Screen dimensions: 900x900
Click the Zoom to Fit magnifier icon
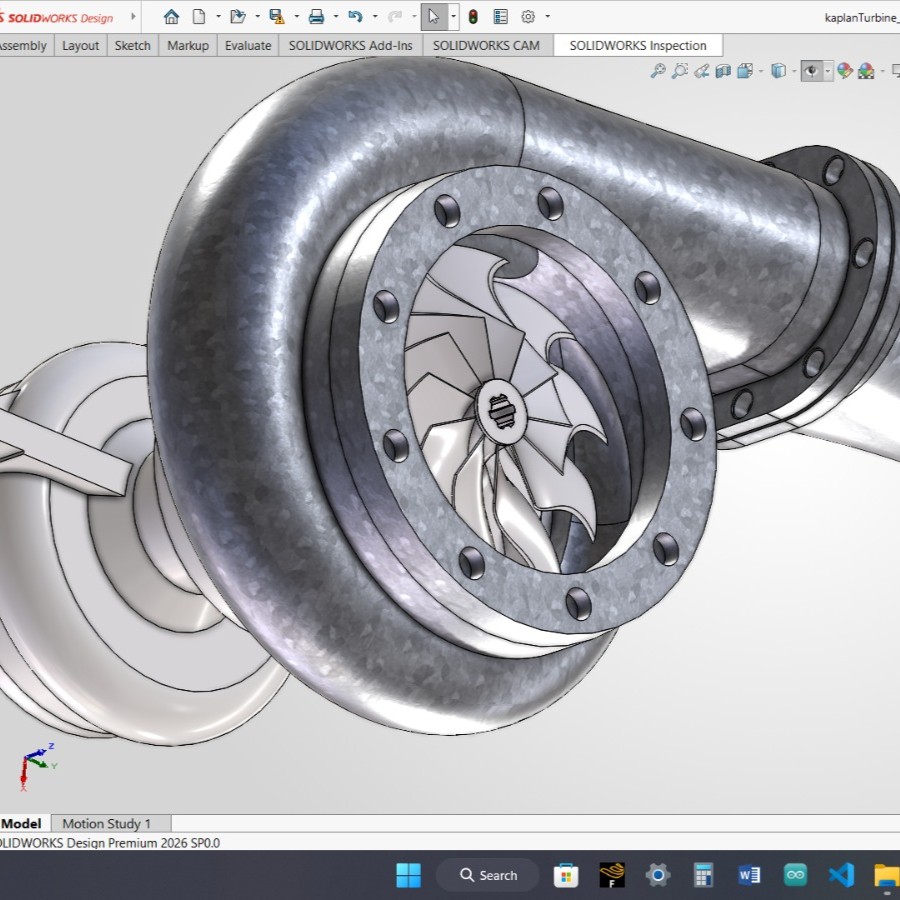pyautogui.click(x=658, y=71)
